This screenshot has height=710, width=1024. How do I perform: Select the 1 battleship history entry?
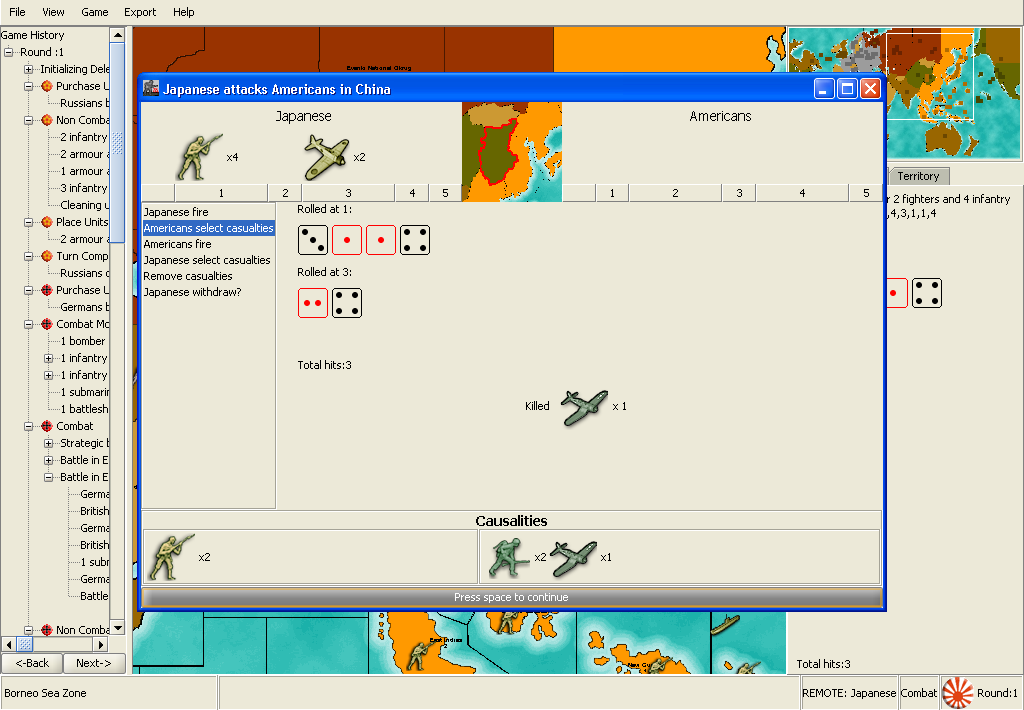(84, 409)
